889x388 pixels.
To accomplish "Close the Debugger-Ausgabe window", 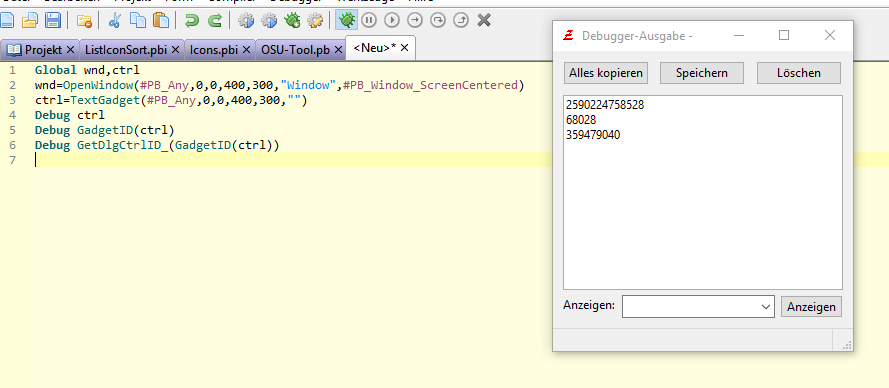I will pyautogui.click(x=830, y=36).
